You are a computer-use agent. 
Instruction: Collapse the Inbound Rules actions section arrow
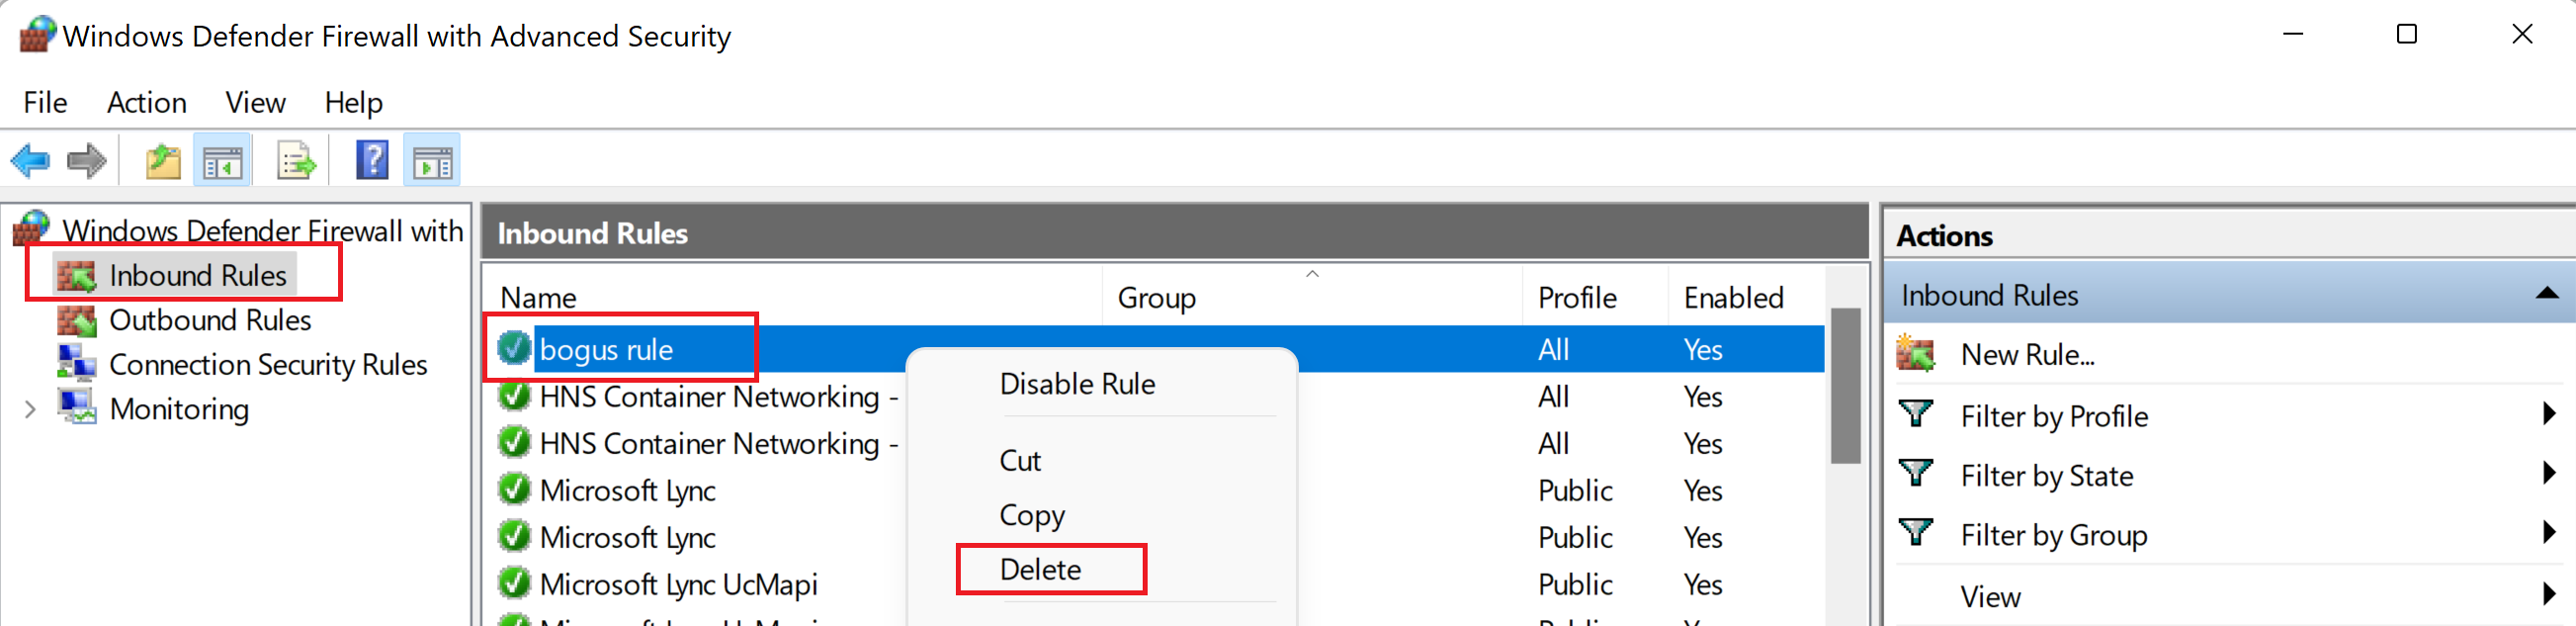pos(2547,294)
